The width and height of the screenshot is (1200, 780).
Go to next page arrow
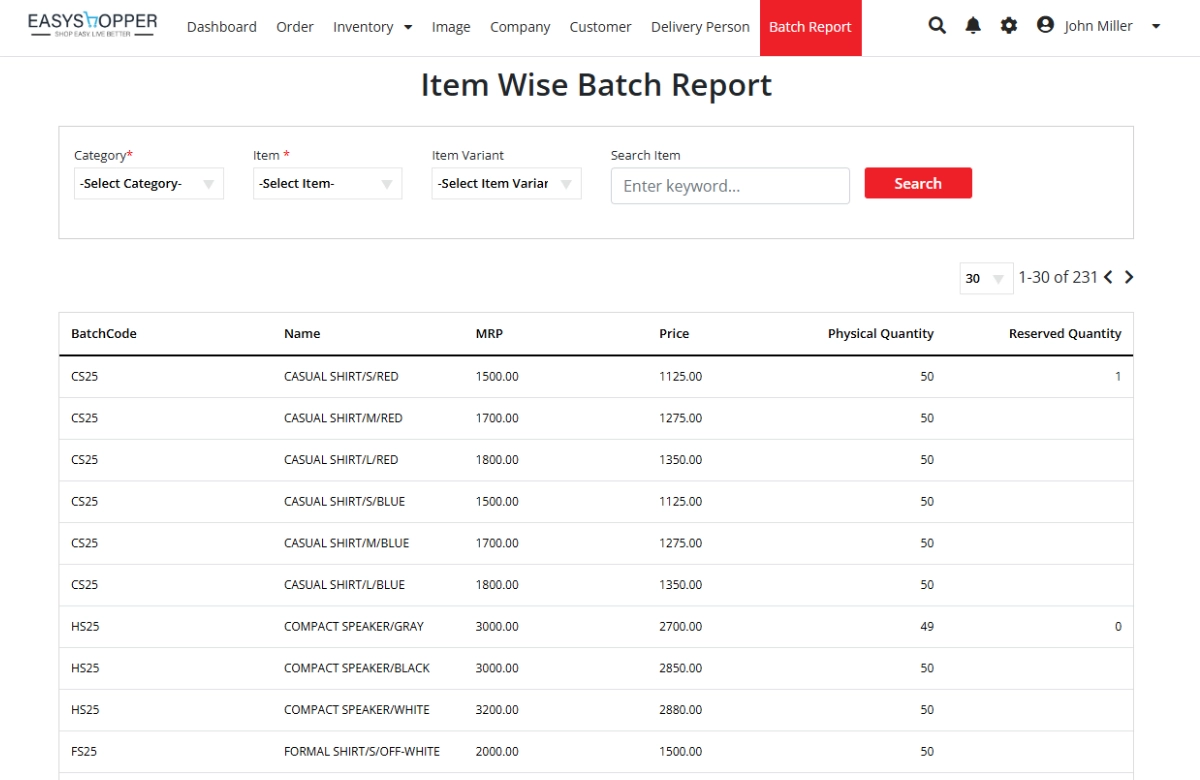[x=1129, y=278]
